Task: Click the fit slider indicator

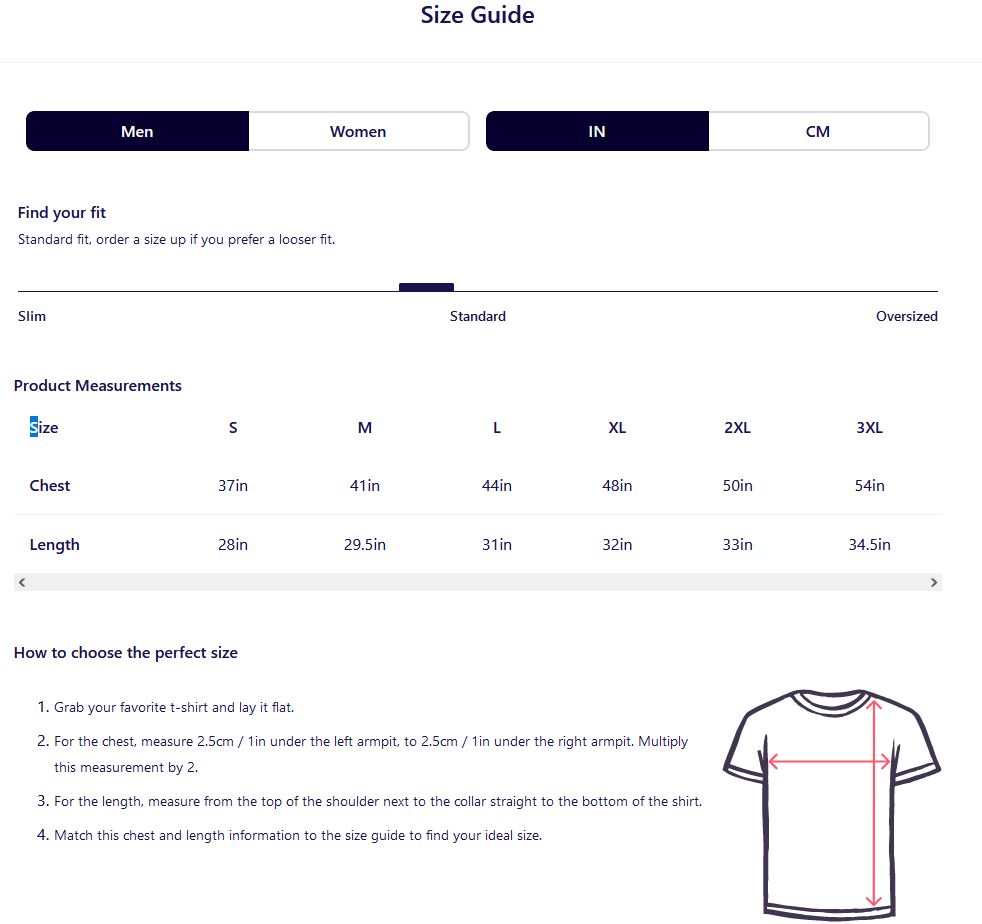Action: click(426, 288)
